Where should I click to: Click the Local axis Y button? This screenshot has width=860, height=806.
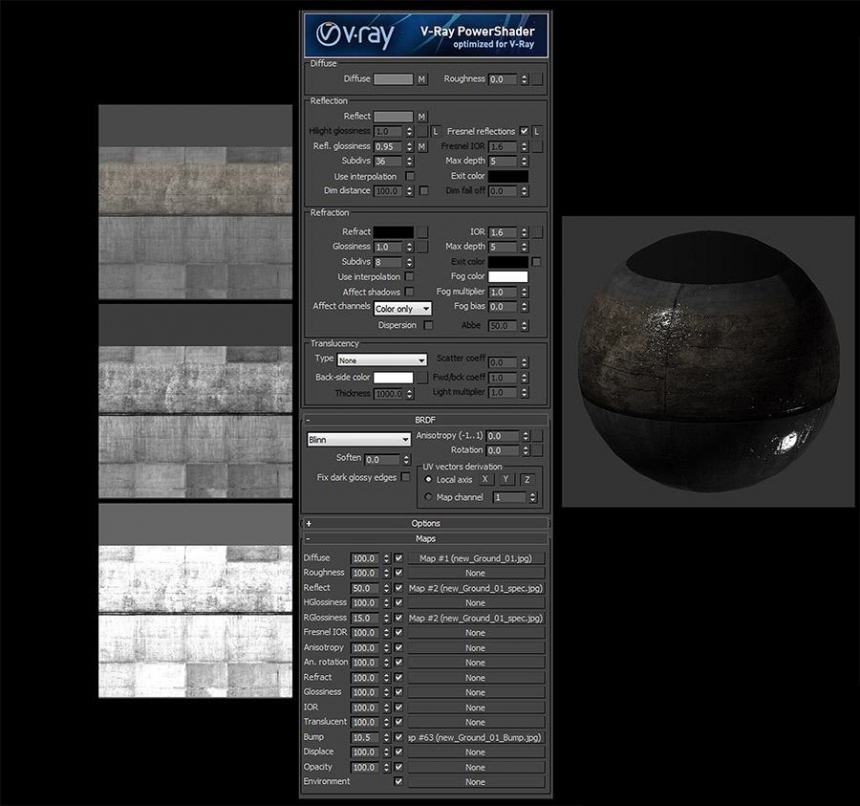point(506,480)
